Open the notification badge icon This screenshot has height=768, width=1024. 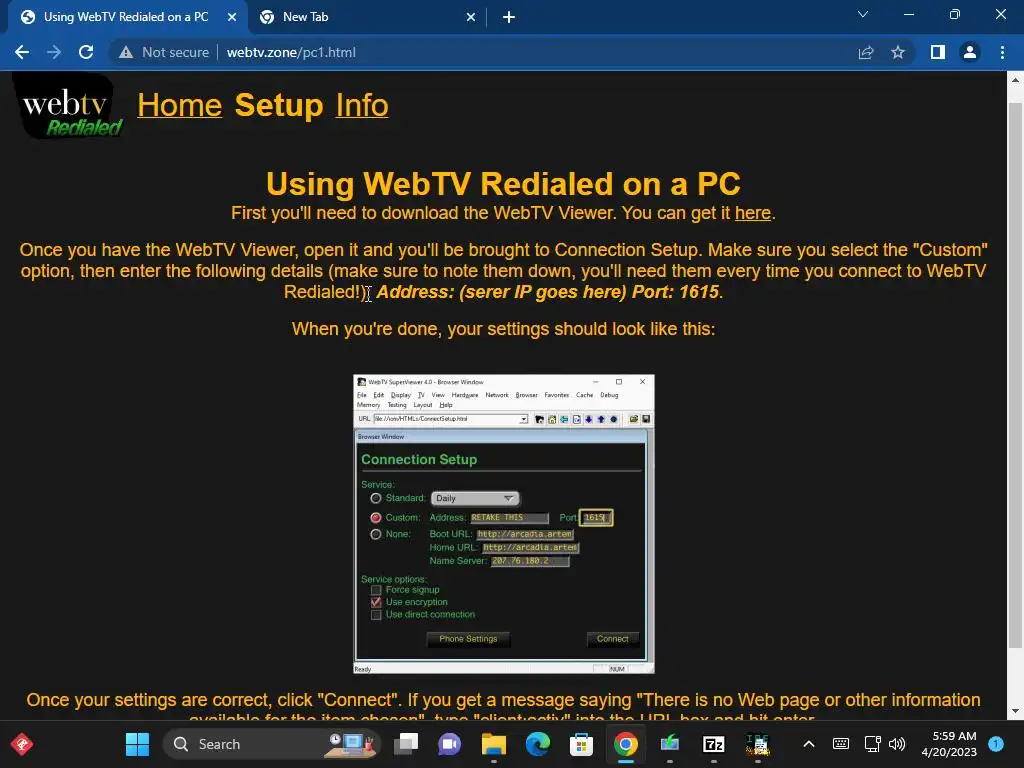(996, 744)
